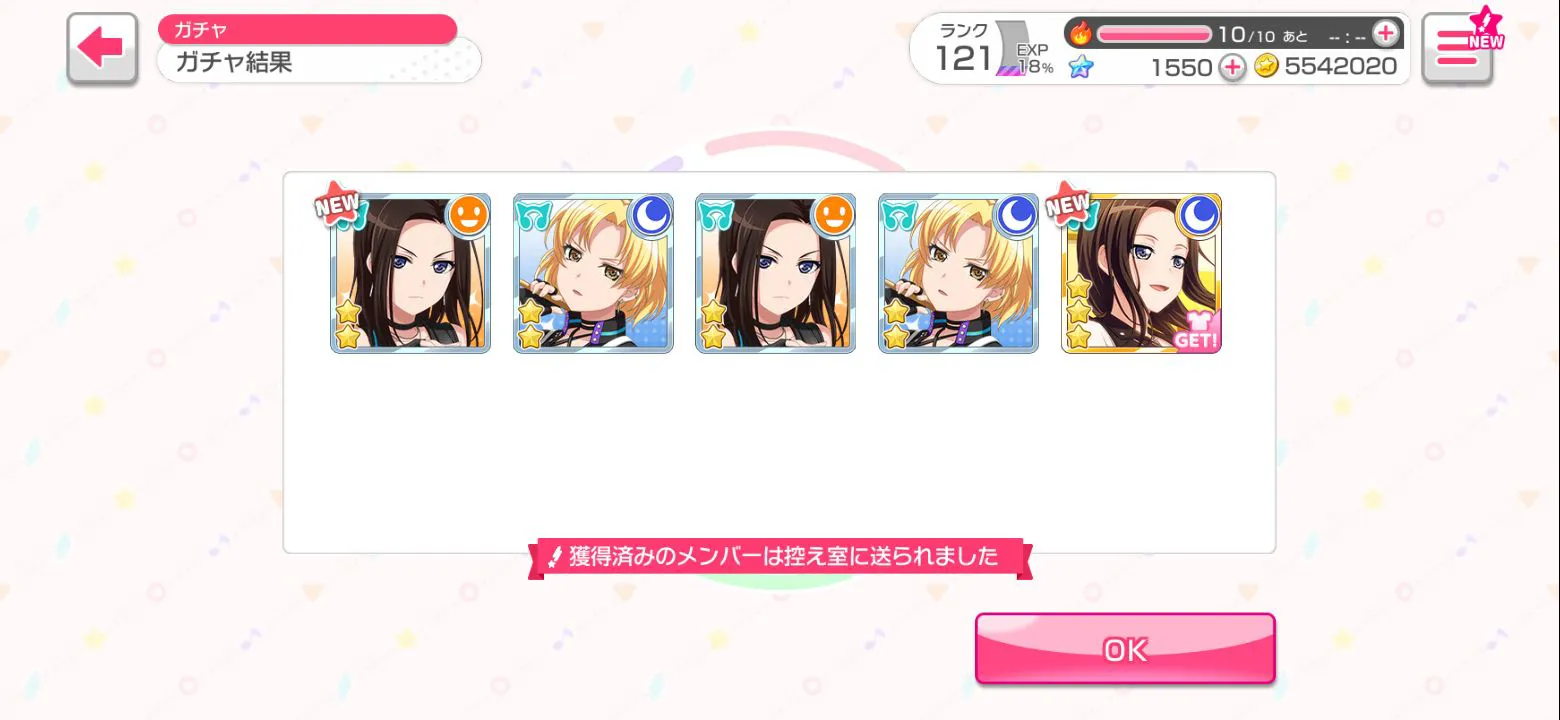The height and width of the screenshot is (720, 1560).
Task: Open the hamburger menu with NEW badge
Action: [1456, 48]
